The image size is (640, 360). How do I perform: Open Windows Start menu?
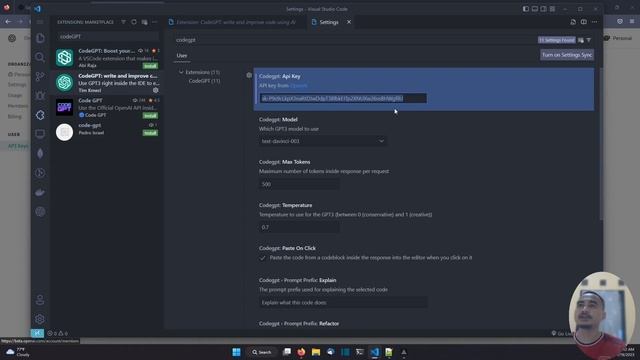click(236, 352)
